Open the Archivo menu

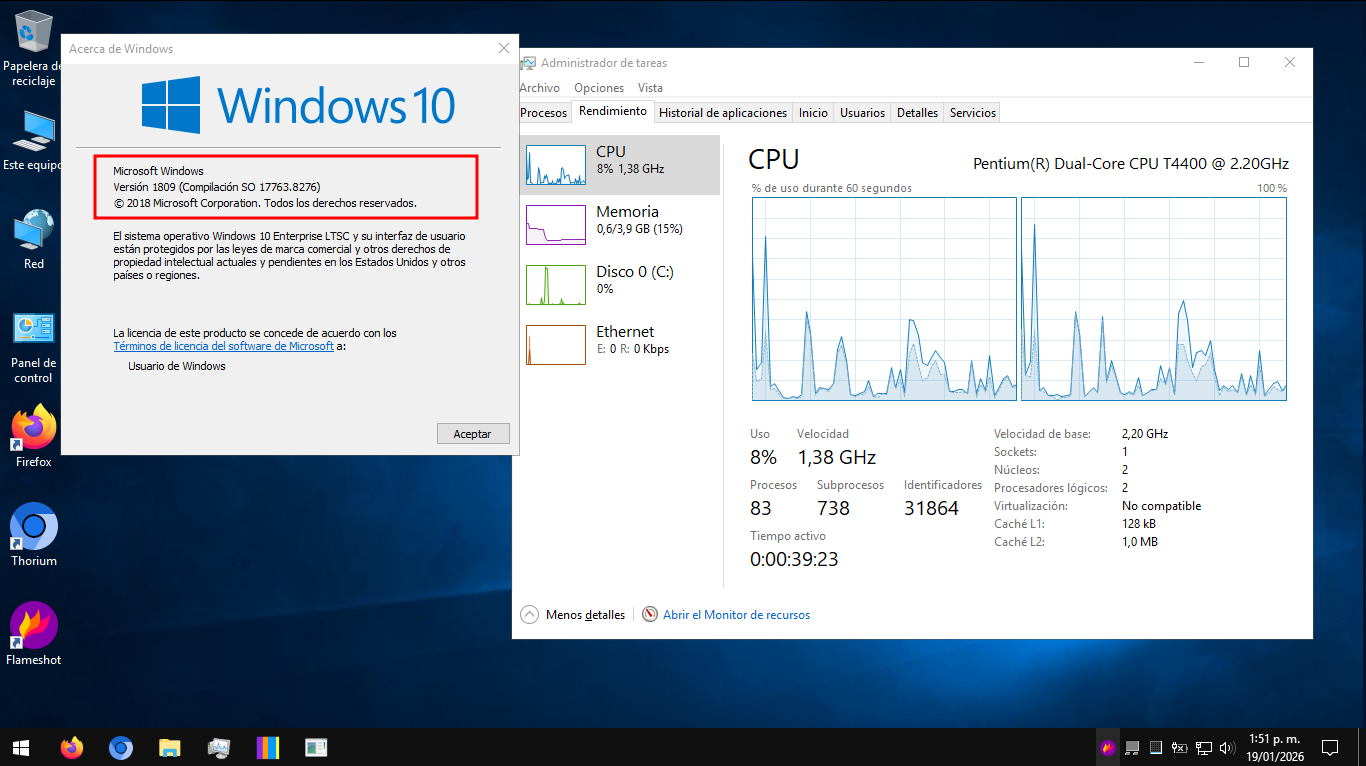(x=540, y=88)
